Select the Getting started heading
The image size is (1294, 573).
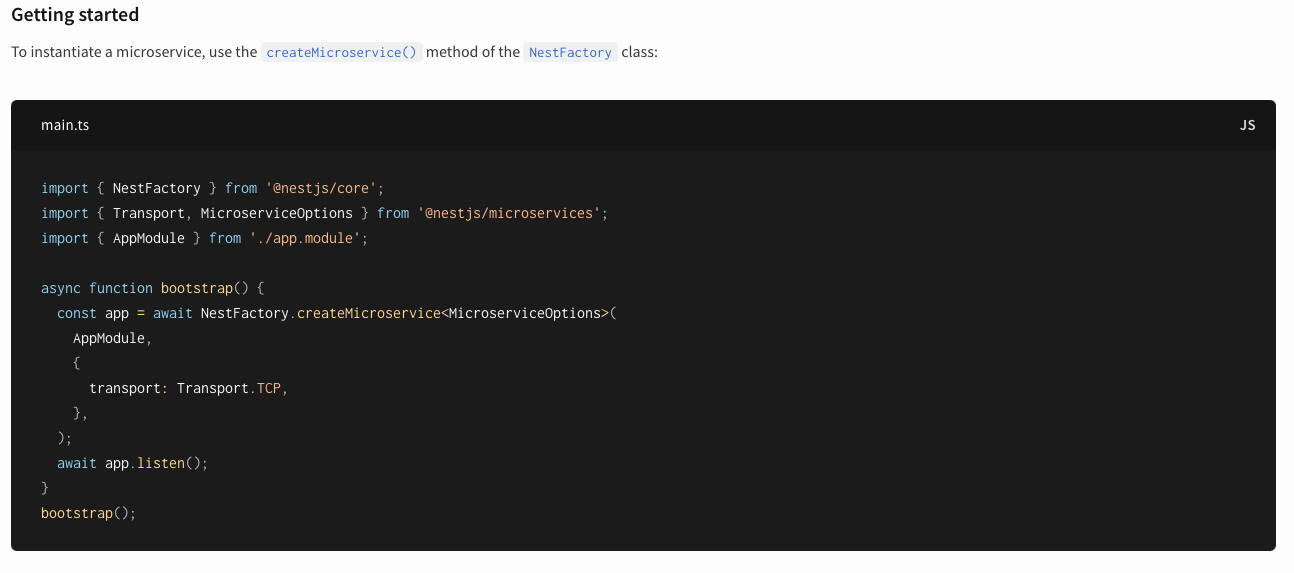click(x=75, y=15)
